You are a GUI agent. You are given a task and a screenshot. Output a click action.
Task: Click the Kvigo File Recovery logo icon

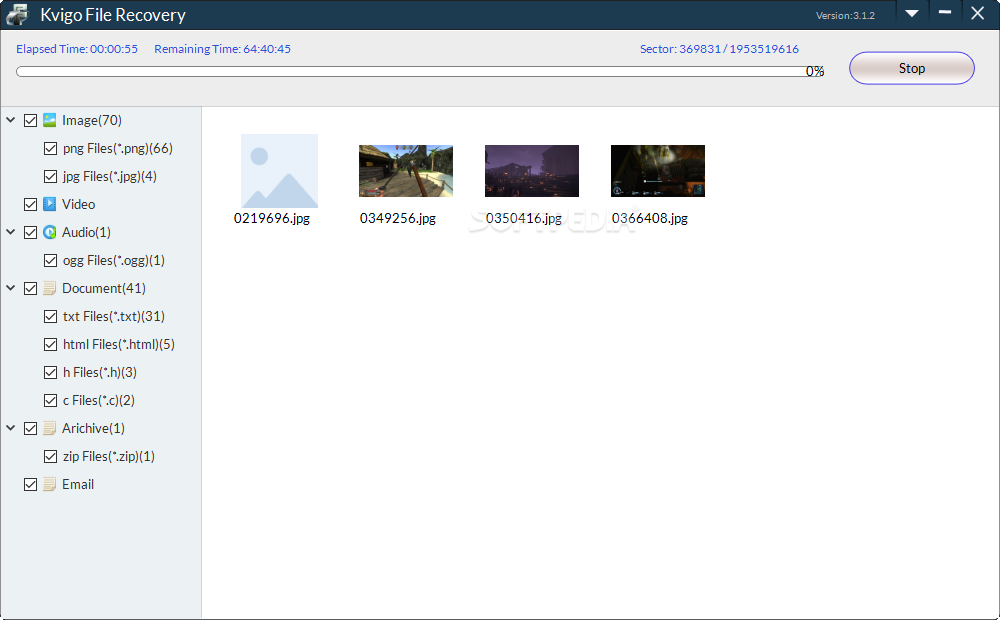tap(17, 14)
